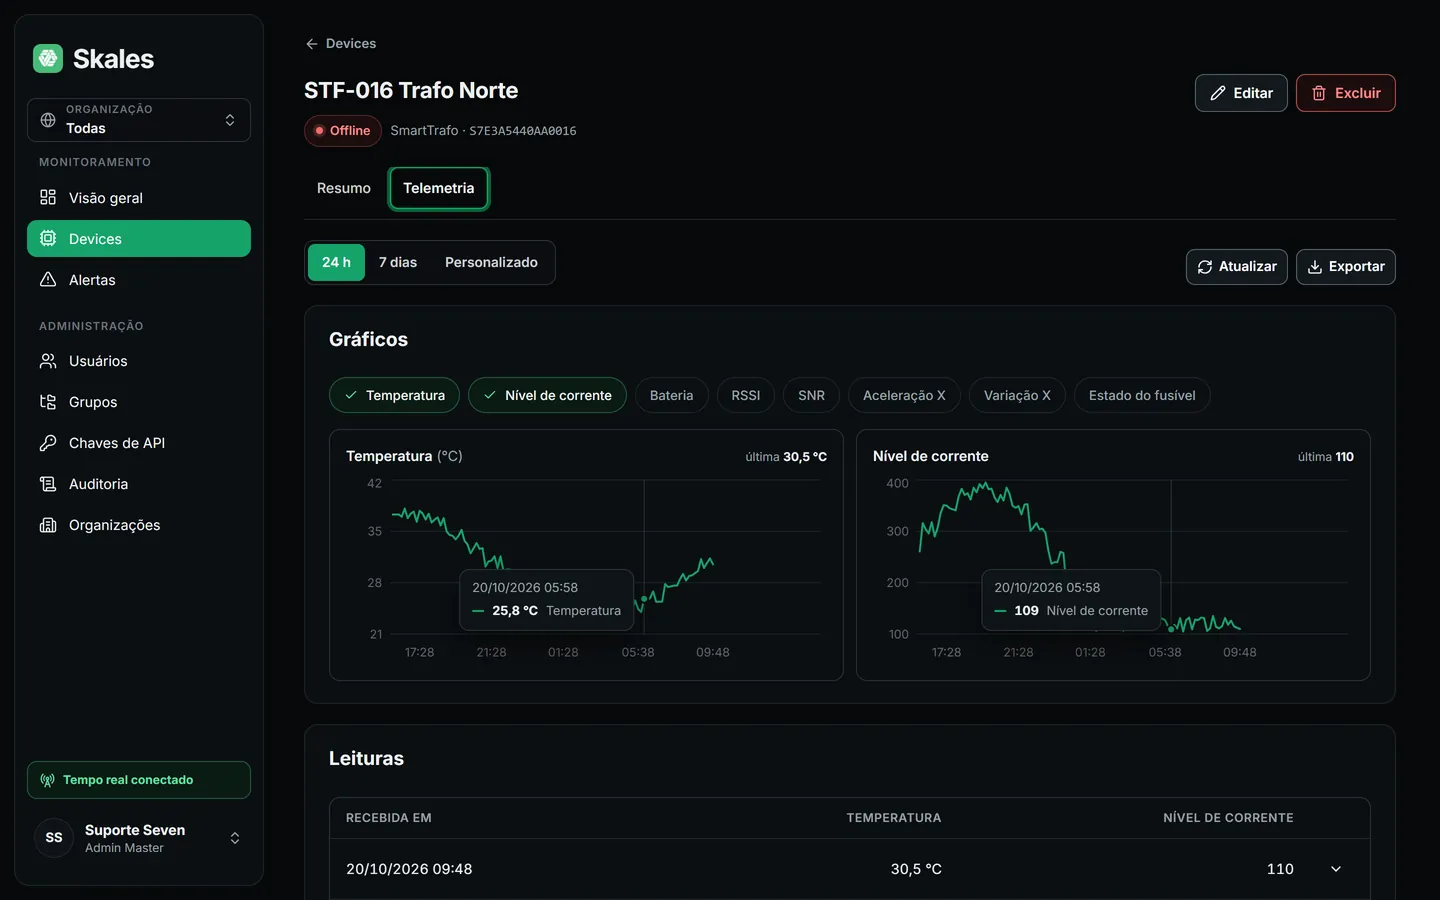The height and width of the screenshot is (900, 1440).
Task: Click the pencil icon on Editar
Action: 1218,93
